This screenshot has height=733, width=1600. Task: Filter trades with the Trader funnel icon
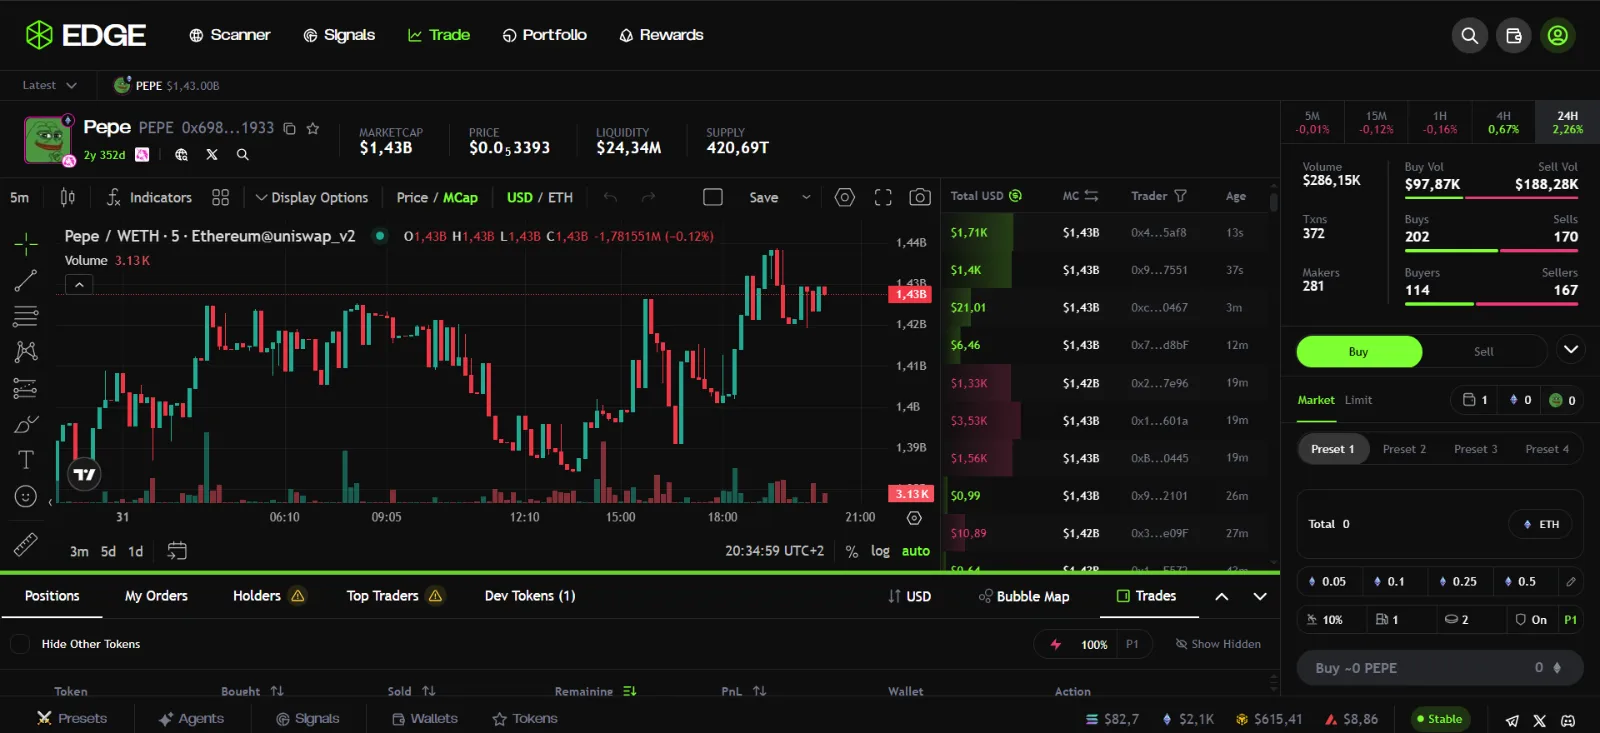click(1180, 196)
